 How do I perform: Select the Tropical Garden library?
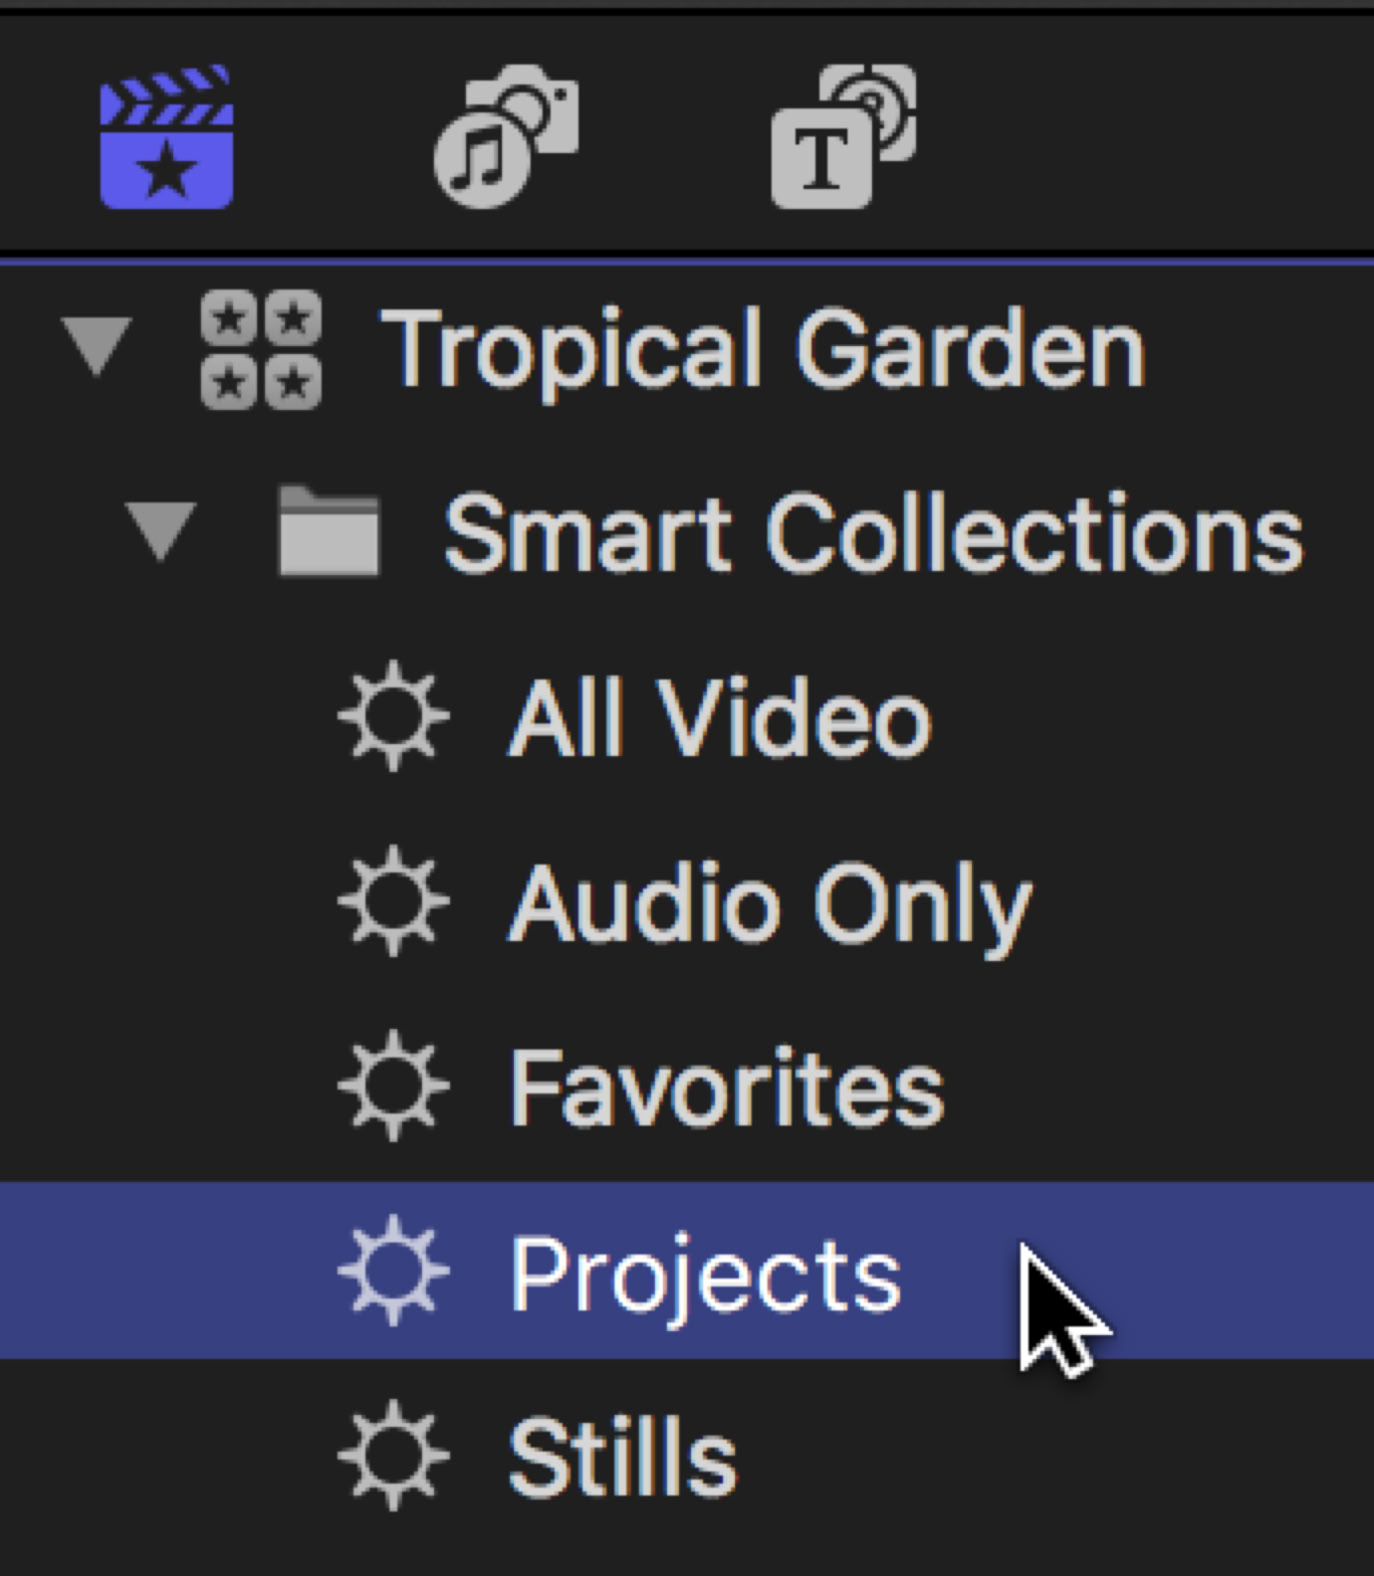coord(762,348)
